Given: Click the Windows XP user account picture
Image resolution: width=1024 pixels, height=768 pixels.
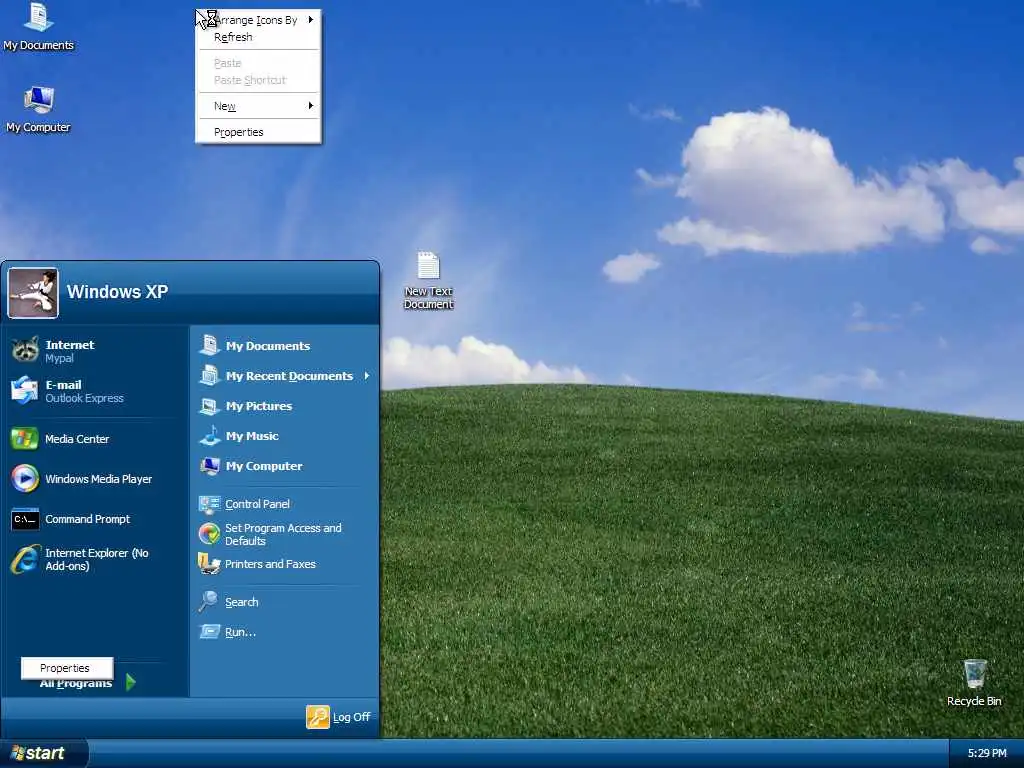Looking at the screenshot, I should [33, 293].
